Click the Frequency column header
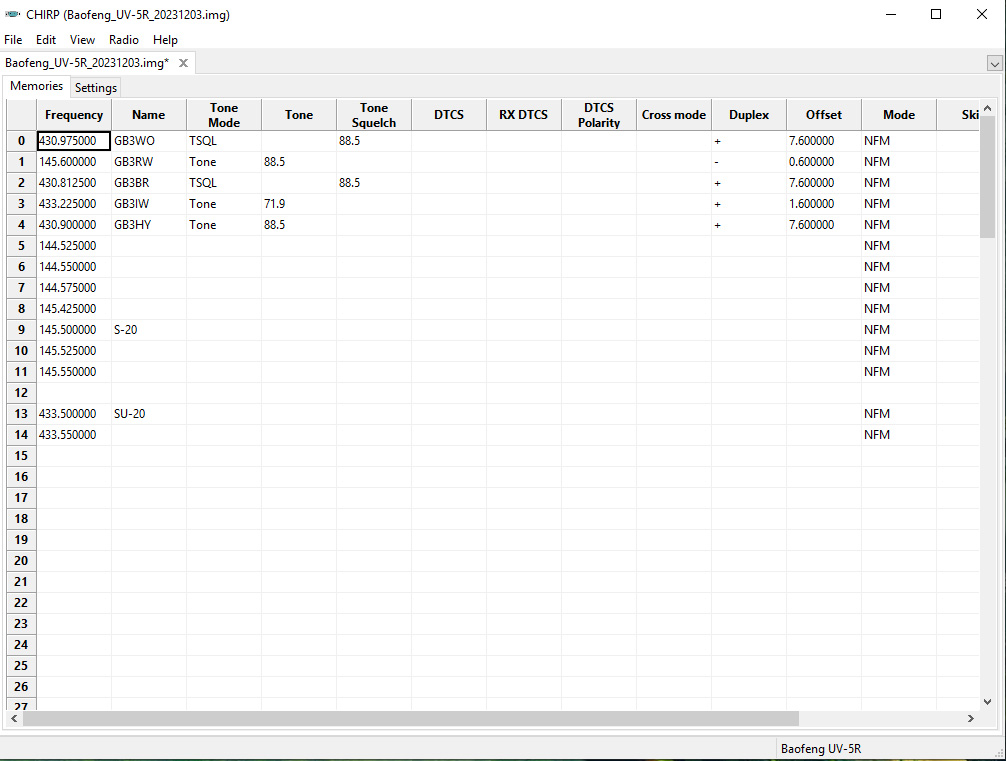The image size is (1006, 761). tap(74, 115)
